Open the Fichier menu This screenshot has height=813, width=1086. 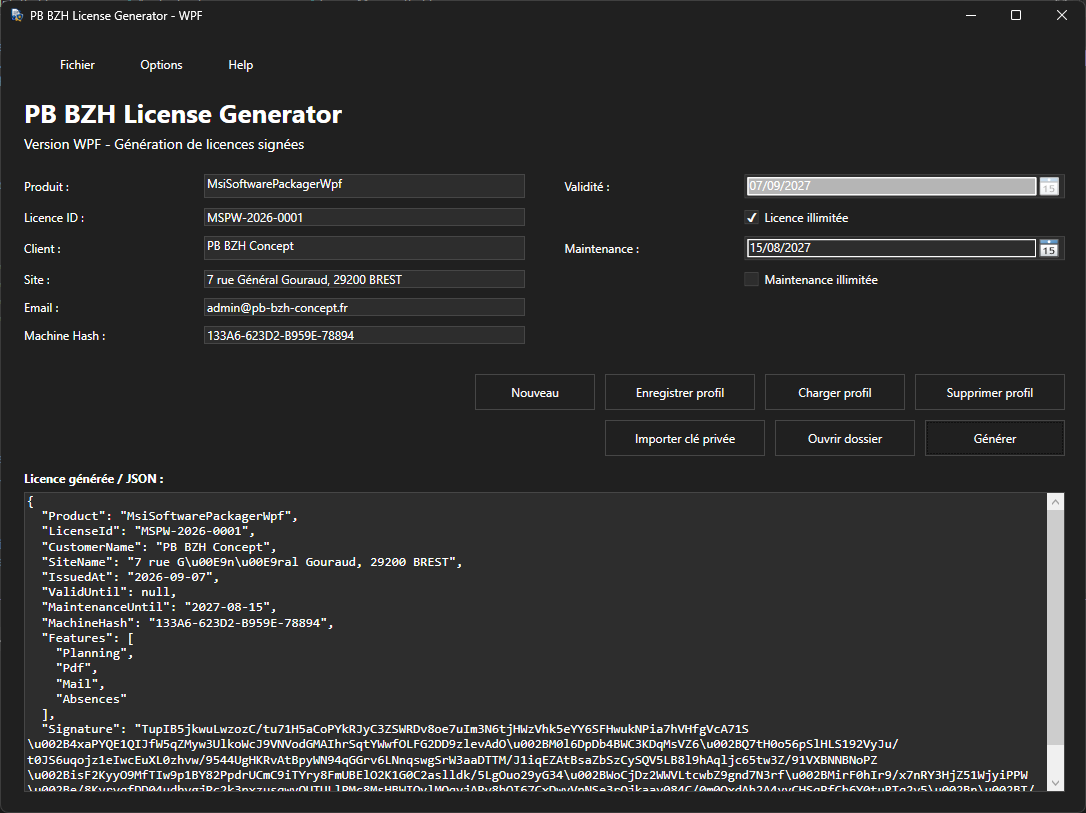pos(77,64)
